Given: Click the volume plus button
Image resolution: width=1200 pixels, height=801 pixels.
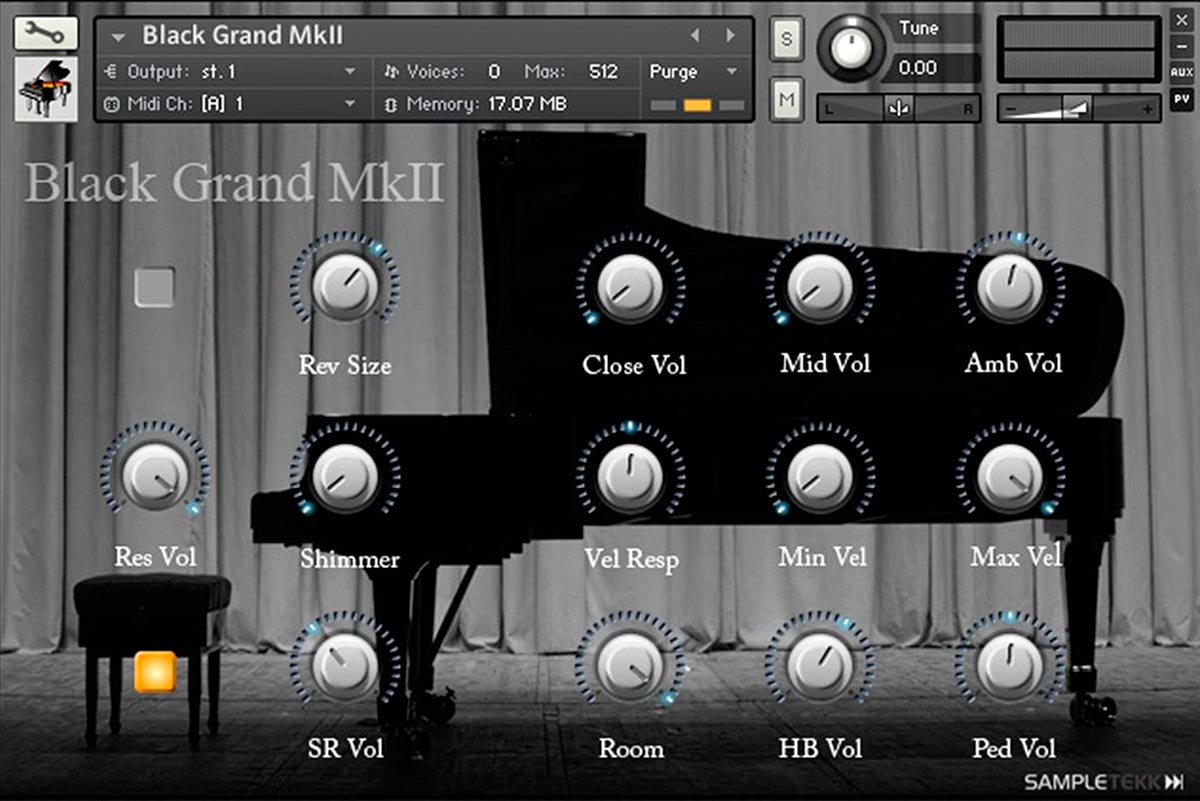Looking at the screenshot, I should (x=1146, y=109).
